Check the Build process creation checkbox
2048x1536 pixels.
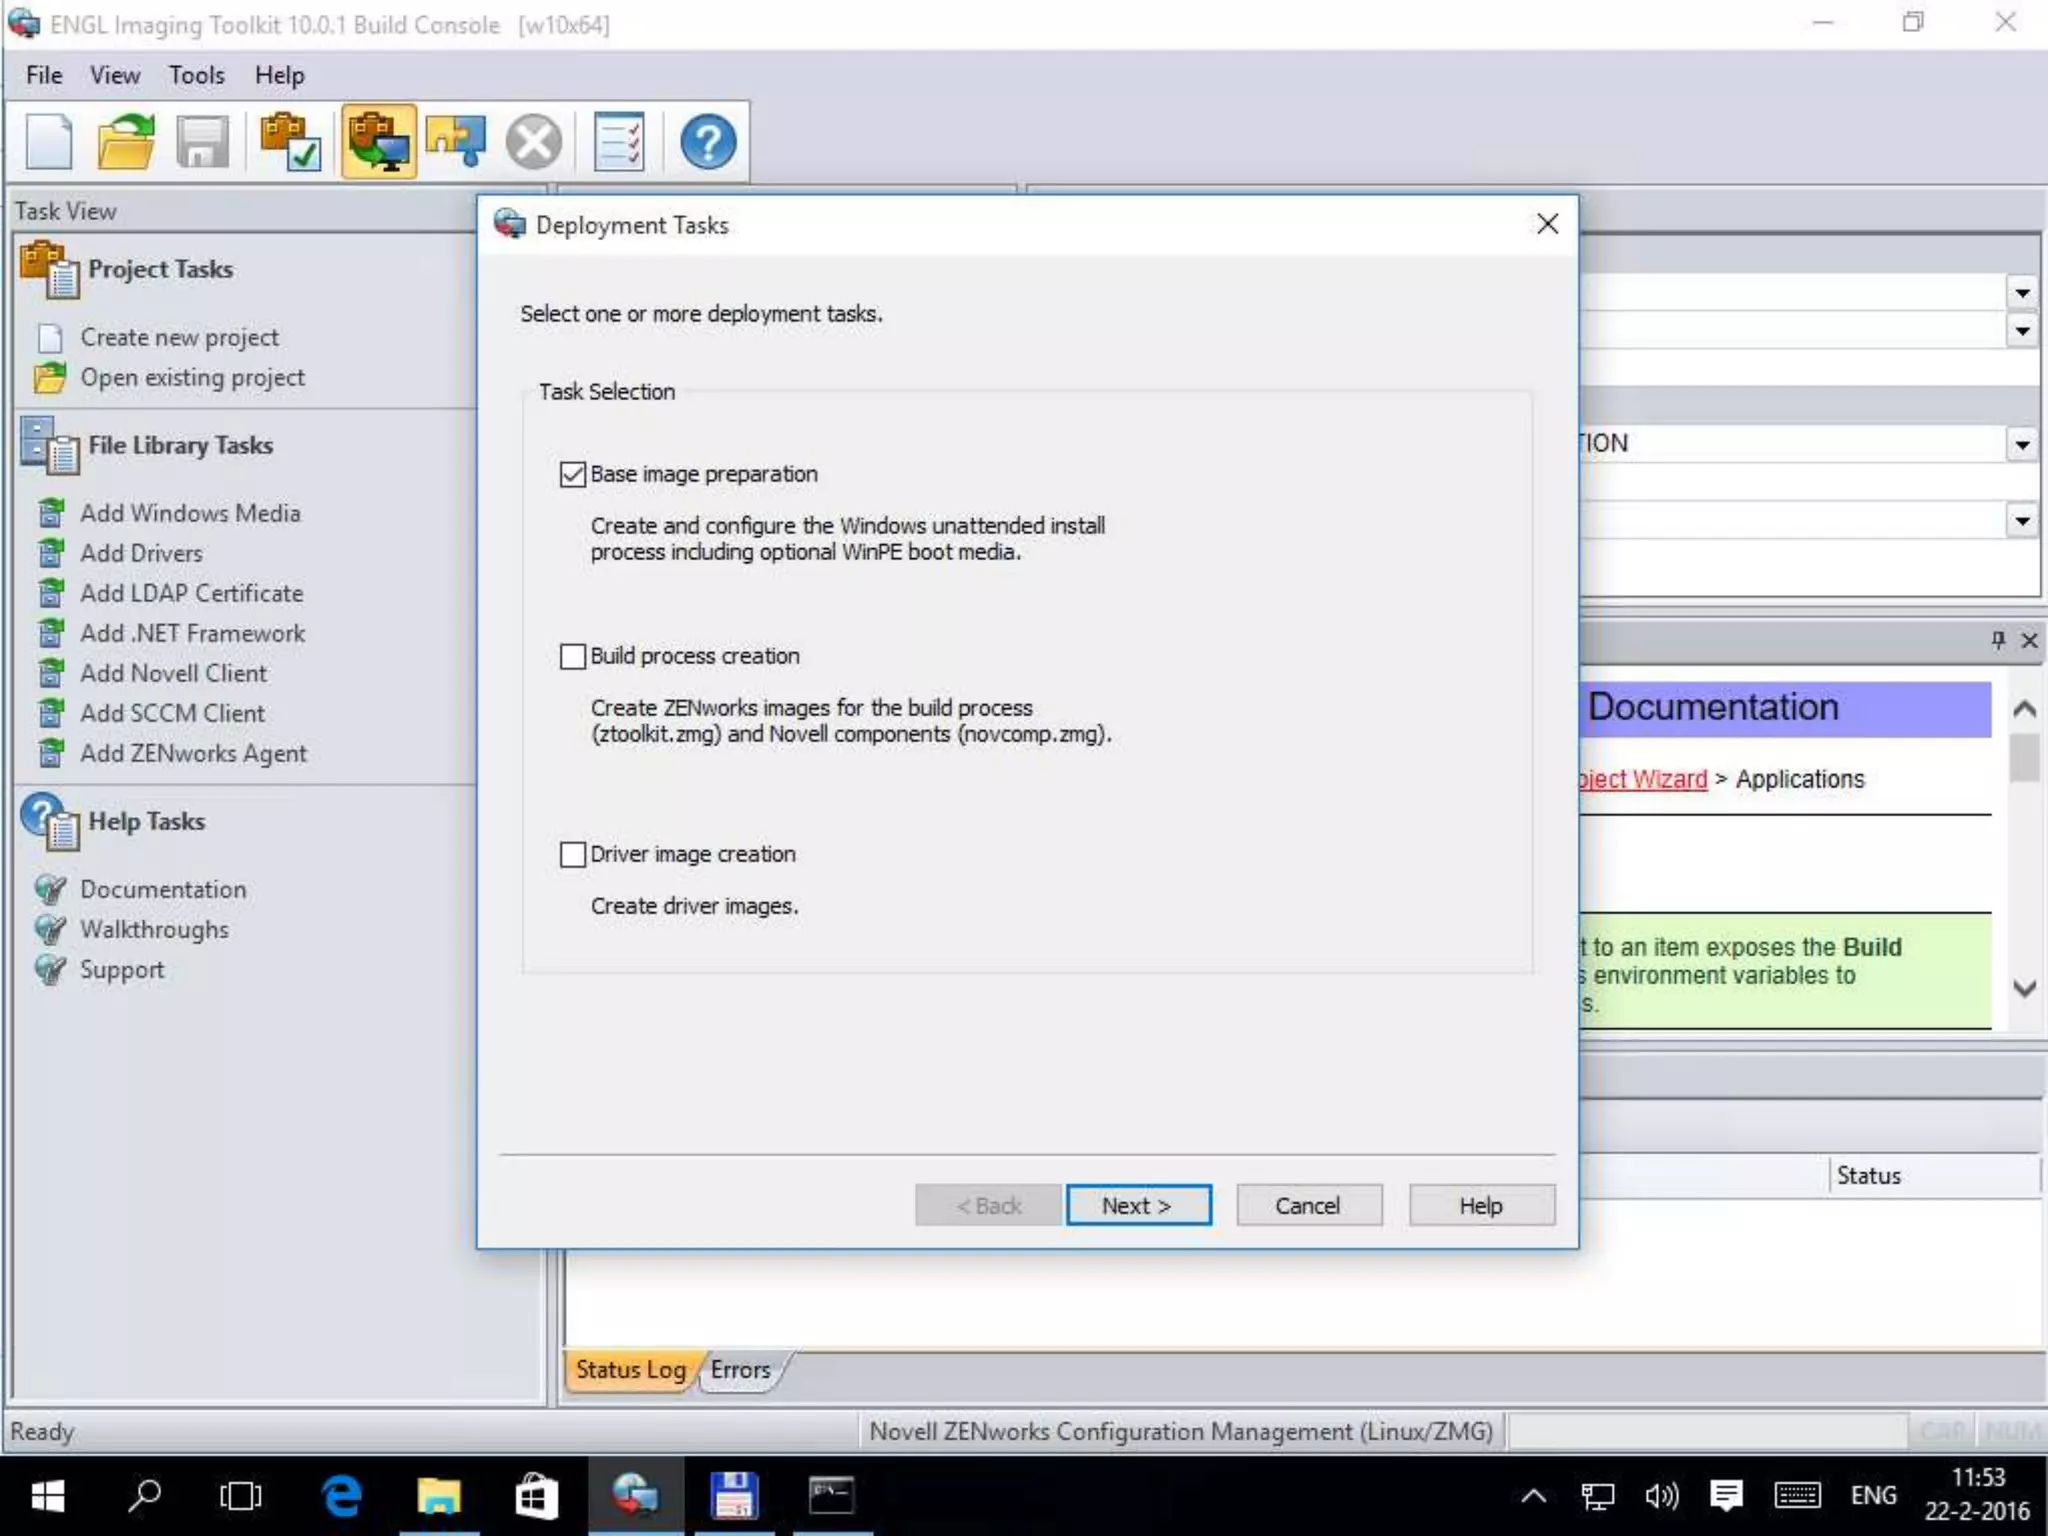click(x=573, y=656)
